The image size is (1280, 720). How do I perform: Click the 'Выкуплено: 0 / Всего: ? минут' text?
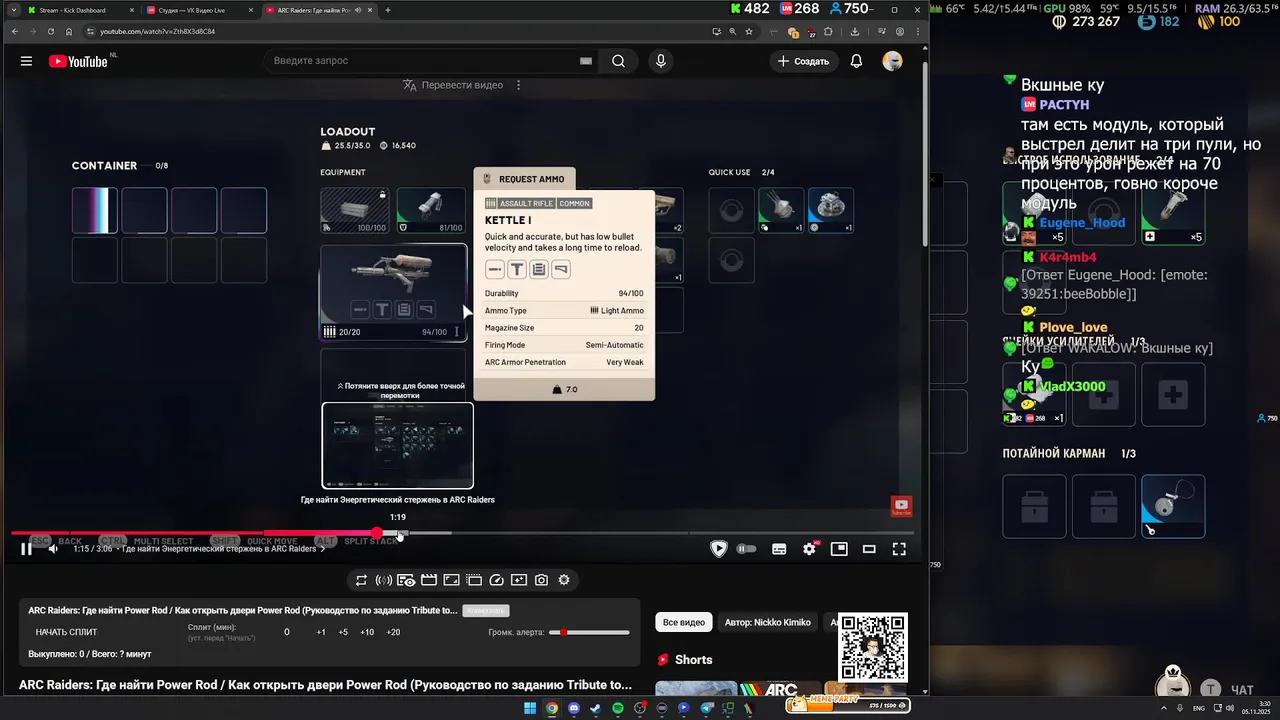(90, 654)
